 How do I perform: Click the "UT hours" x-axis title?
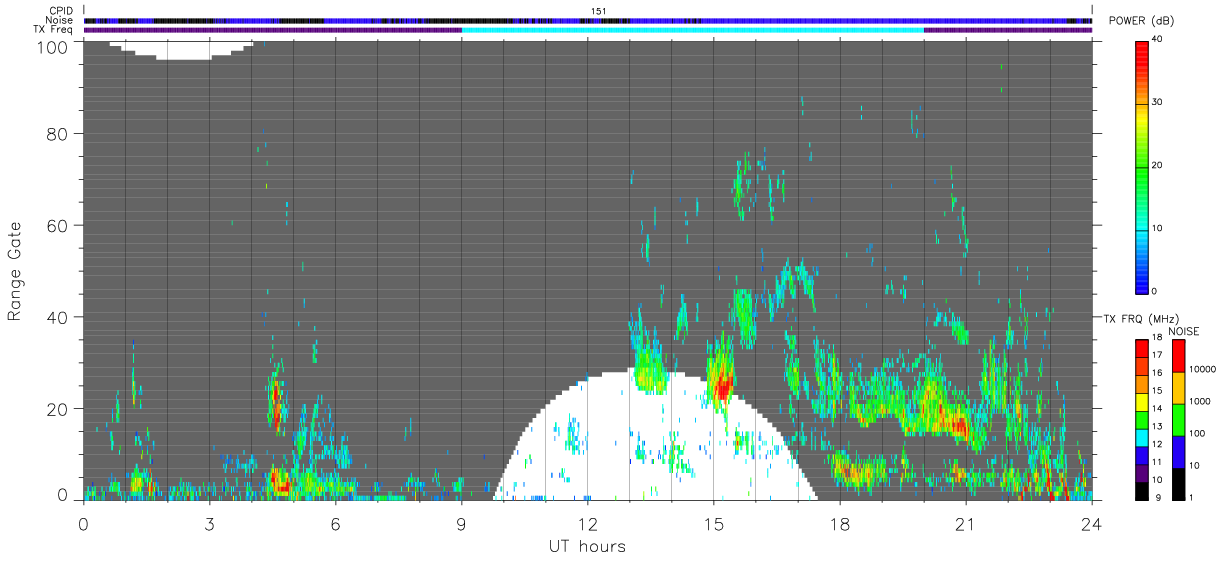(x=587, y=547)
